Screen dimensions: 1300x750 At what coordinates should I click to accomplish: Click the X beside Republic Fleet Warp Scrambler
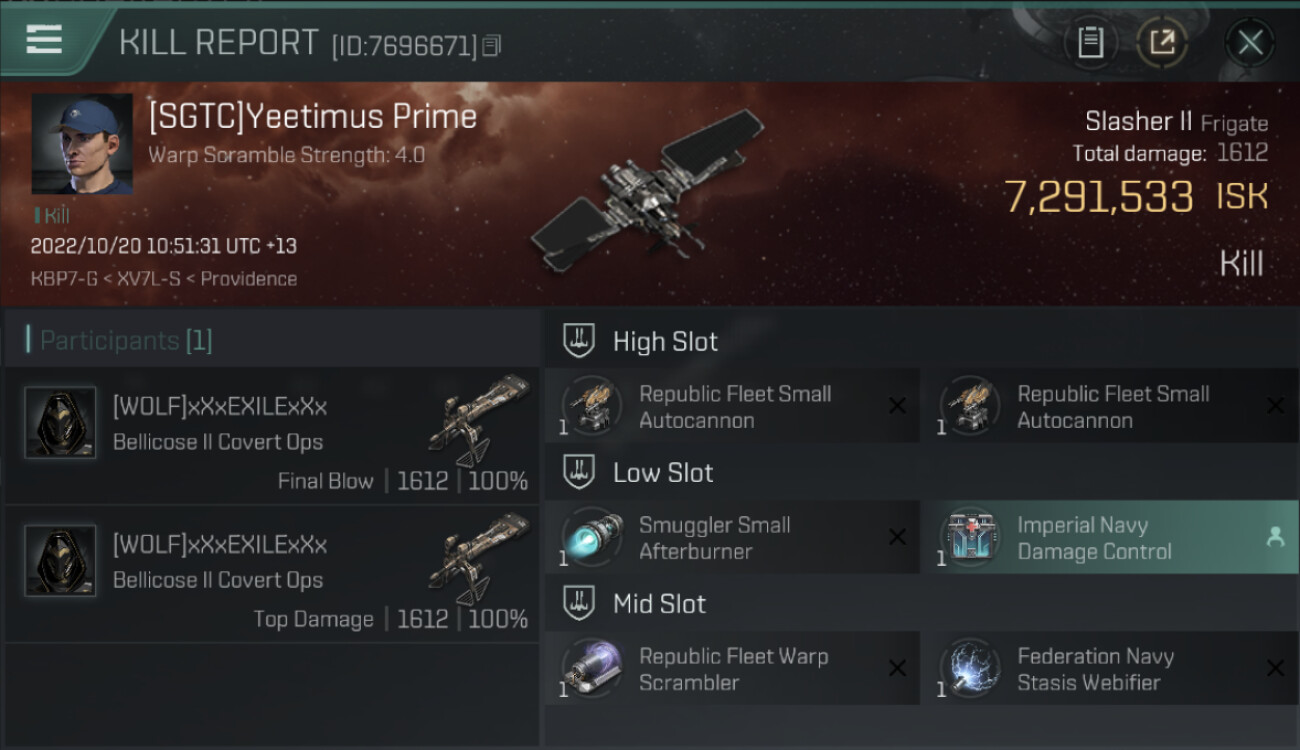[x=897, y=668]
